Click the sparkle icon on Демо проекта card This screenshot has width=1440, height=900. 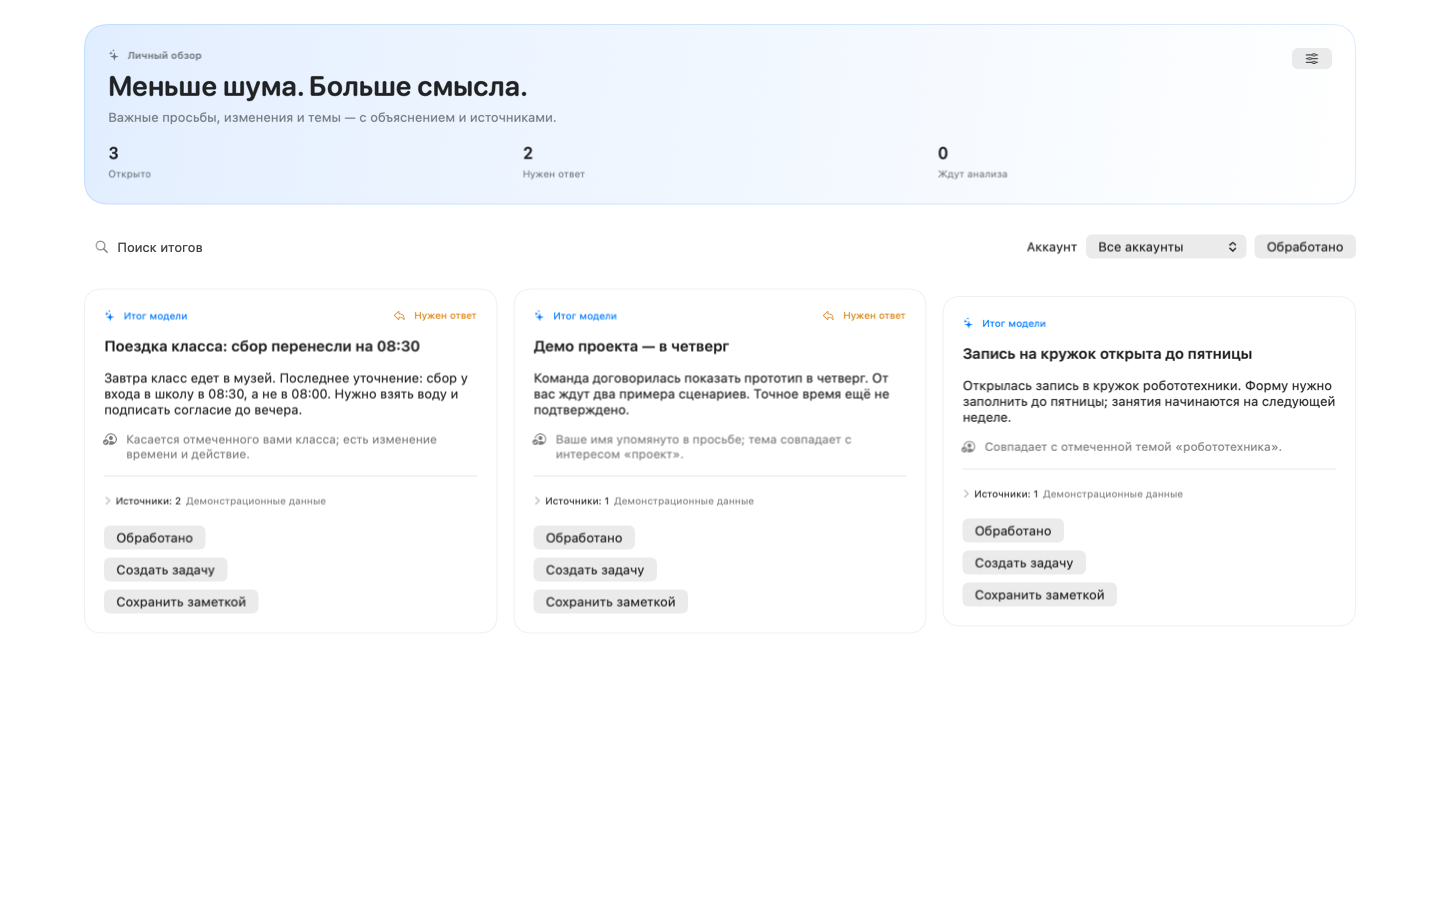click(x=539, y=316)
